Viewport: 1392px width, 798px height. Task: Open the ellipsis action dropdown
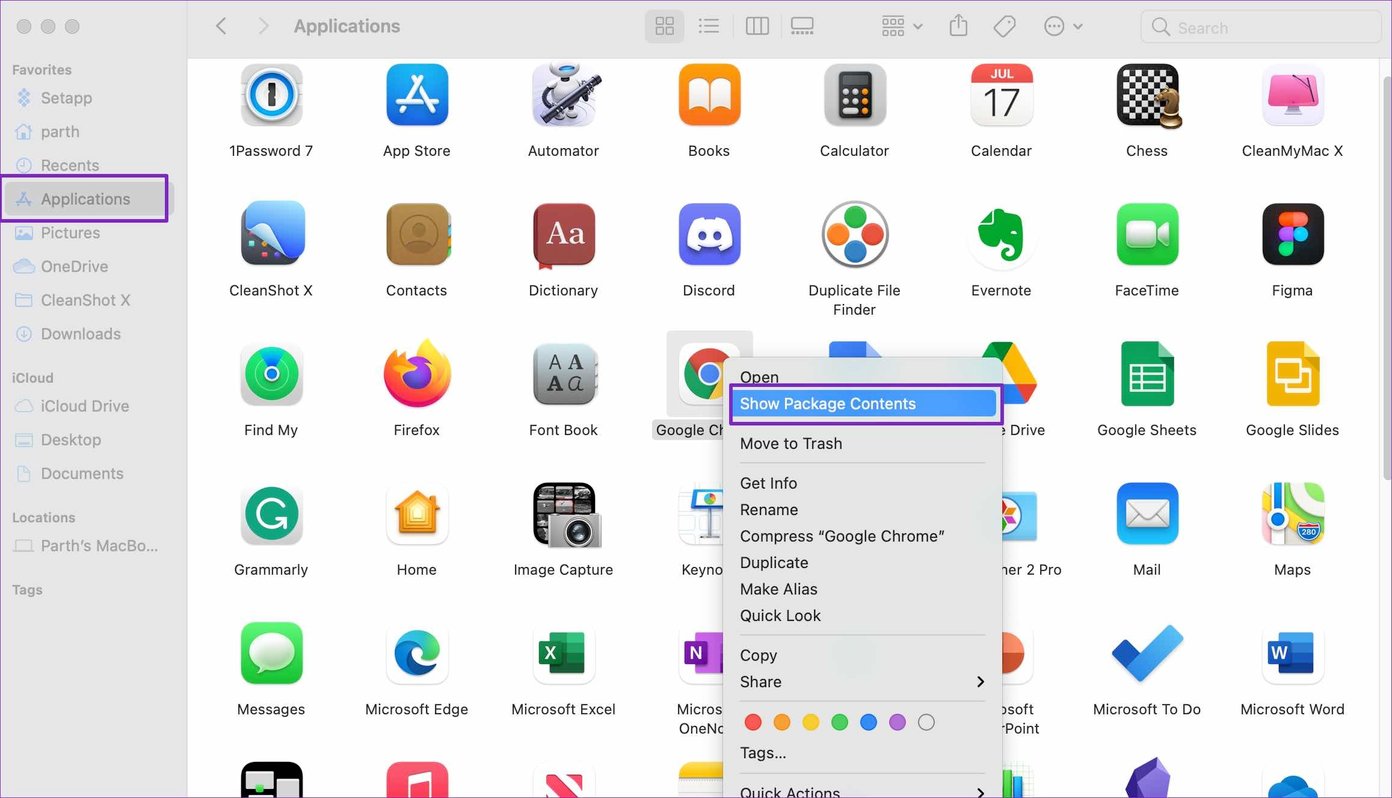[x=1063, y=27]
